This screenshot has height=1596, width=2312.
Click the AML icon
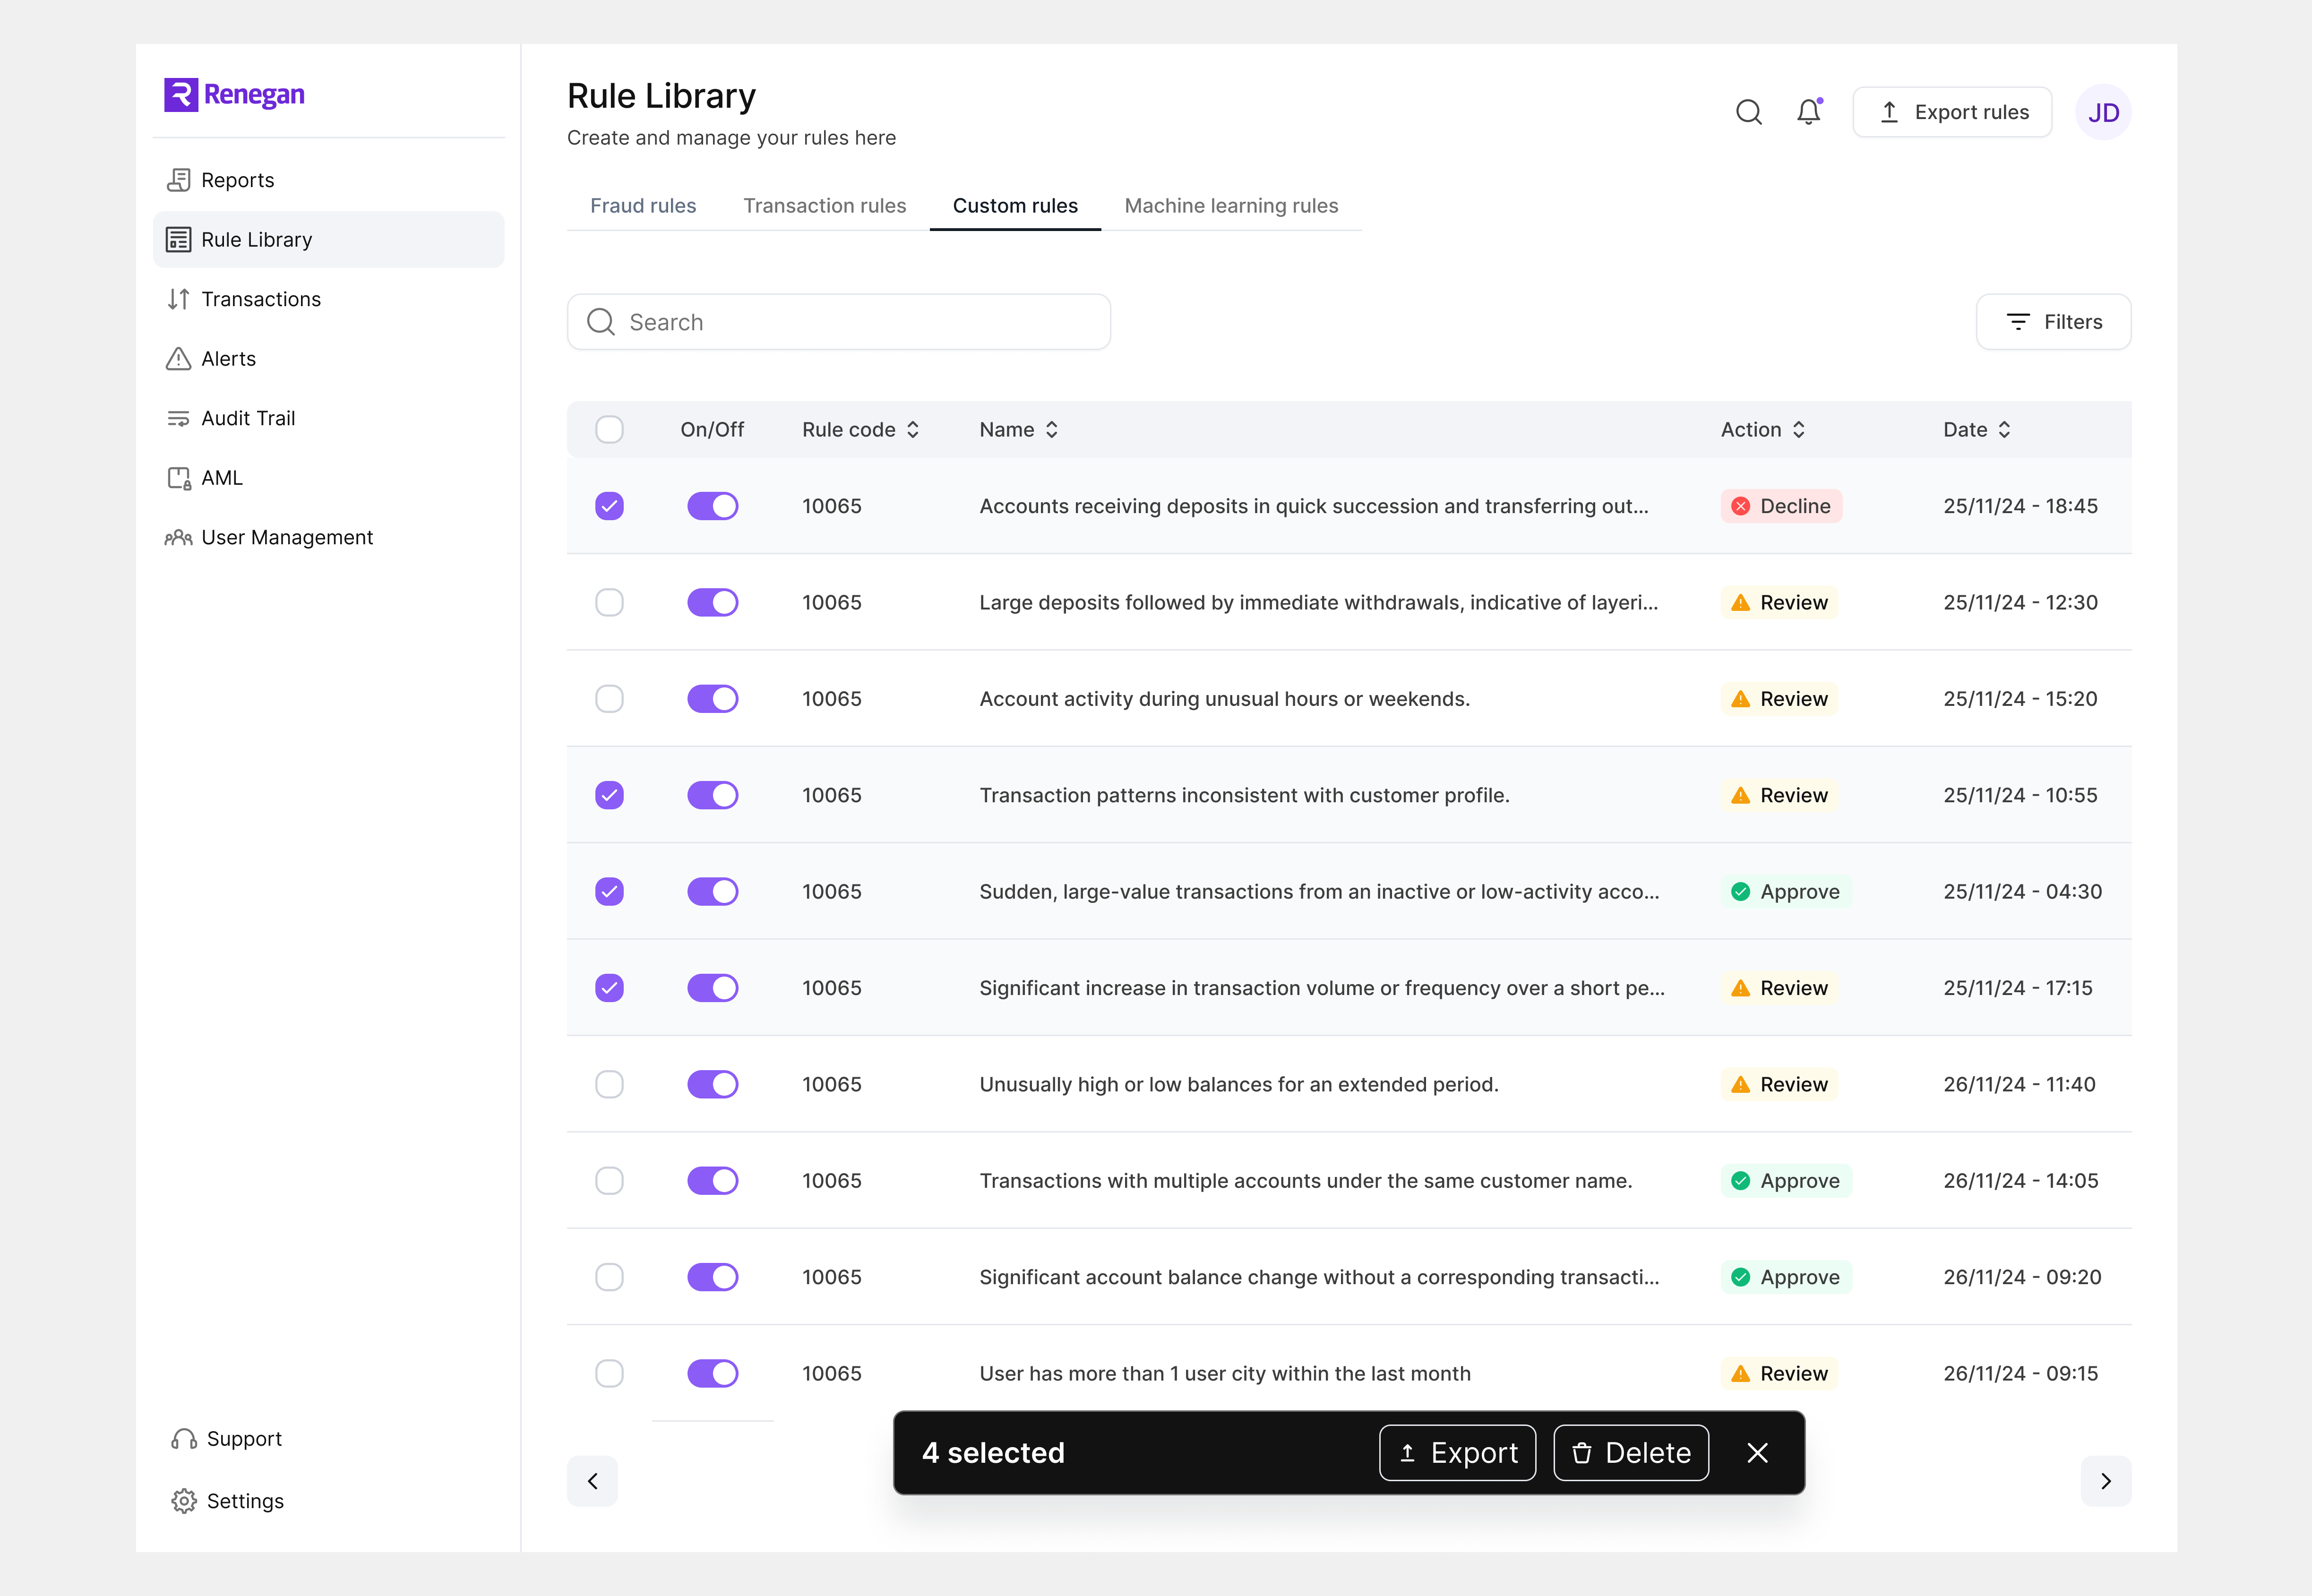(178, 478)
